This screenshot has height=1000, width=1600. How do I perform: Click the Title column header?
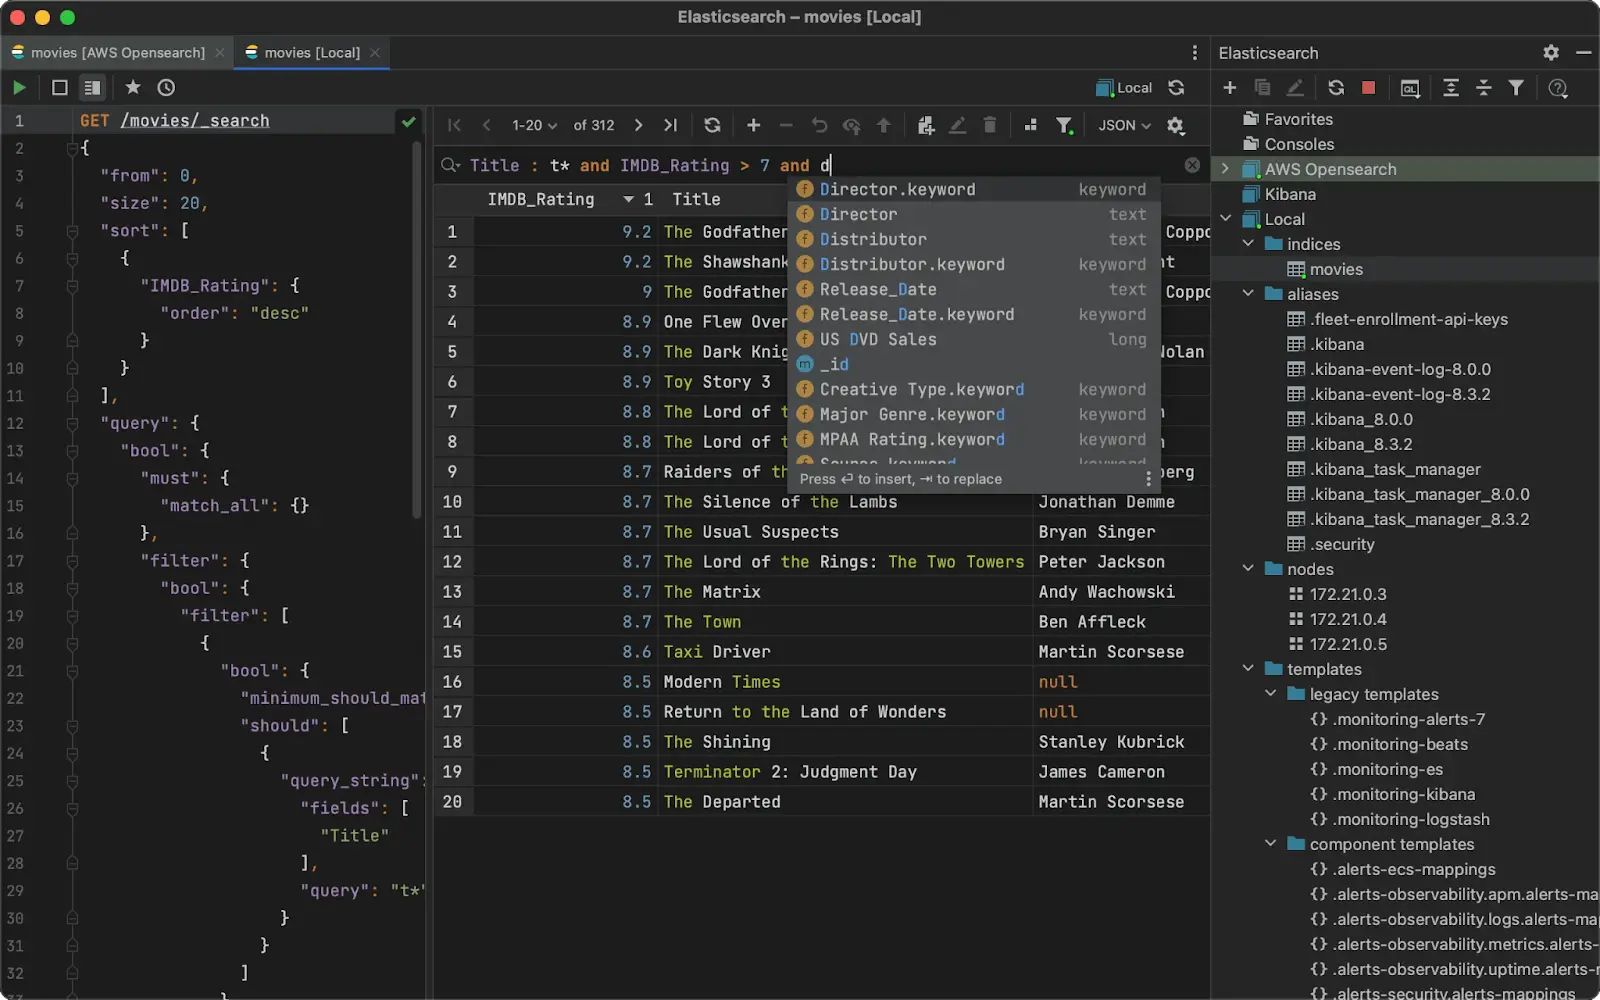(x=696, y=199)
